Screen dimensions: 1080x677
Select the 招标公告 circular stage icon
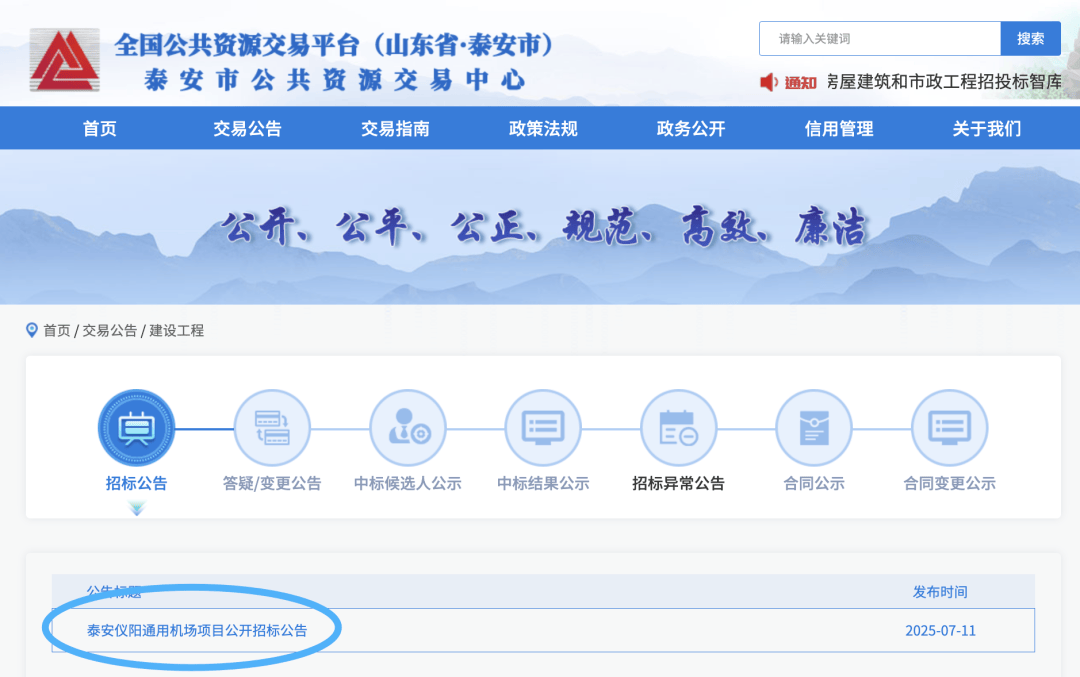point(136,426)
